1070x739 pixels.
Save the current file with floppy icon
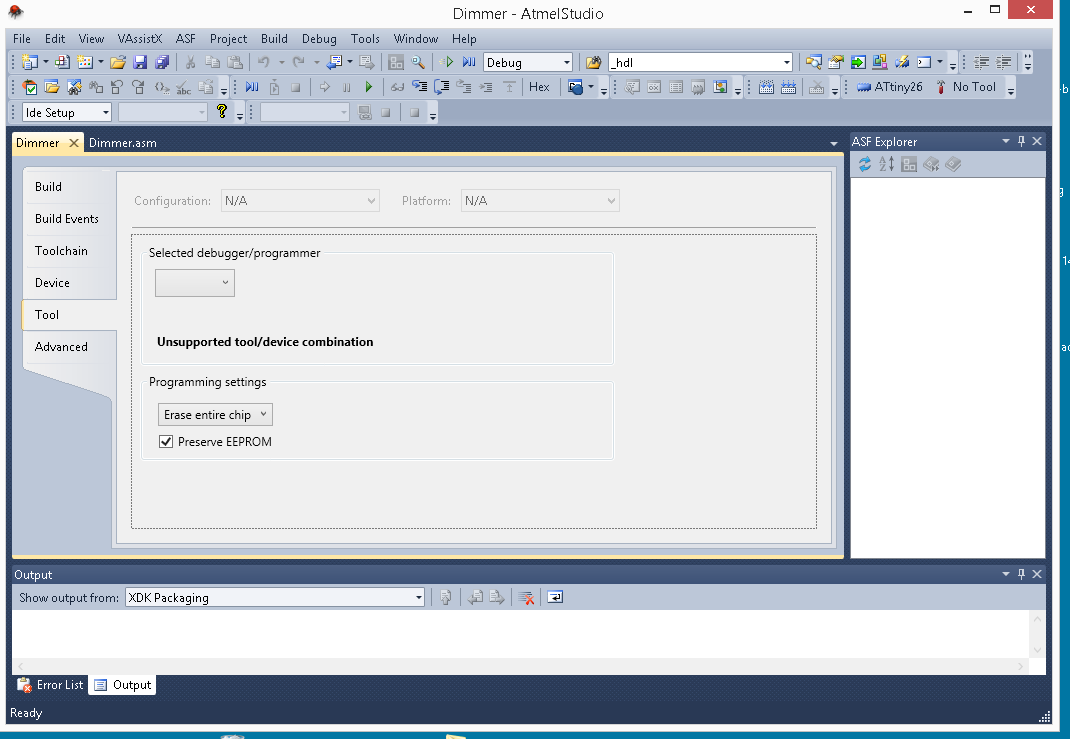pyautogui.click(x=140, y=62)
